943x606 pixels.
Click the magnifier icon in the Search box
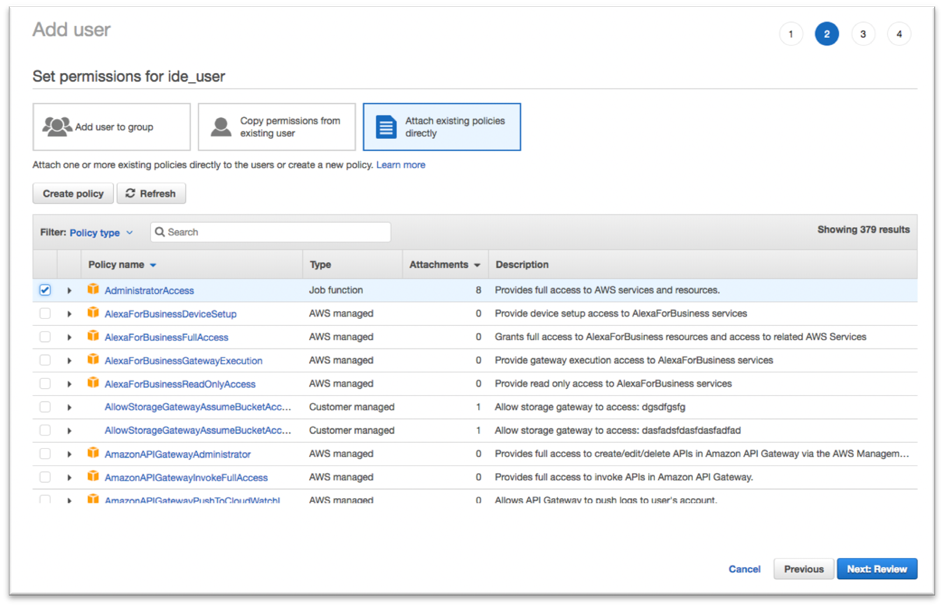160,232
